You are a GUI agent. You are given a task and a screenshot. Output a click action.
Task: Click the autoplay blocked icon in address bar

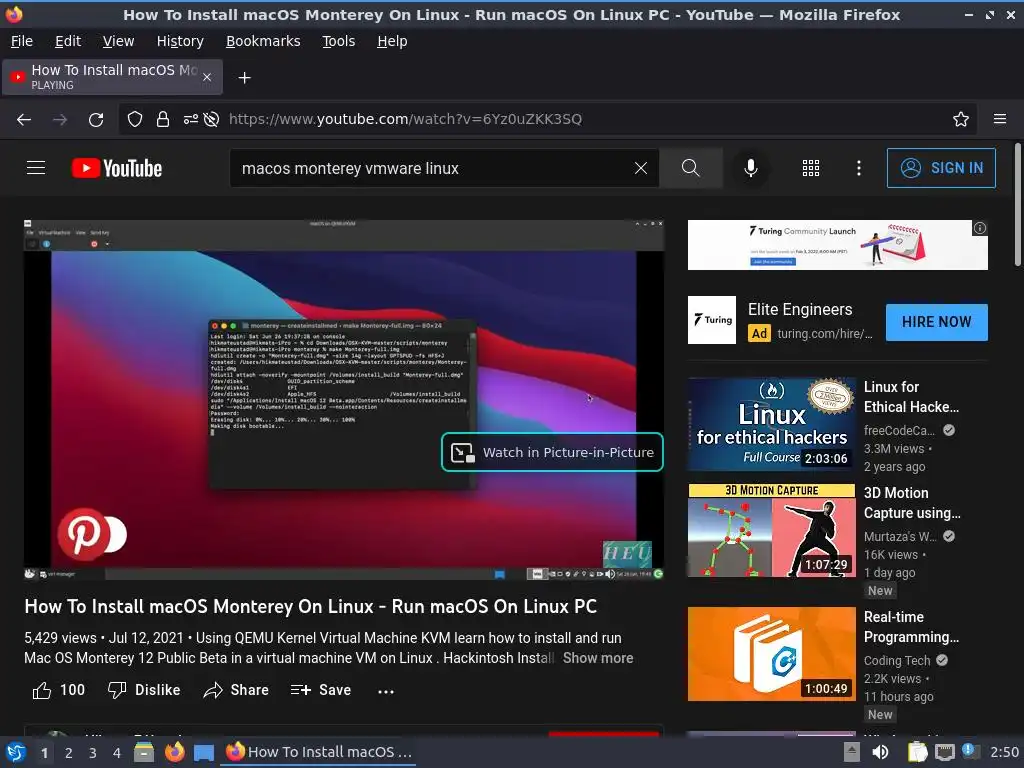coord(211,120)
